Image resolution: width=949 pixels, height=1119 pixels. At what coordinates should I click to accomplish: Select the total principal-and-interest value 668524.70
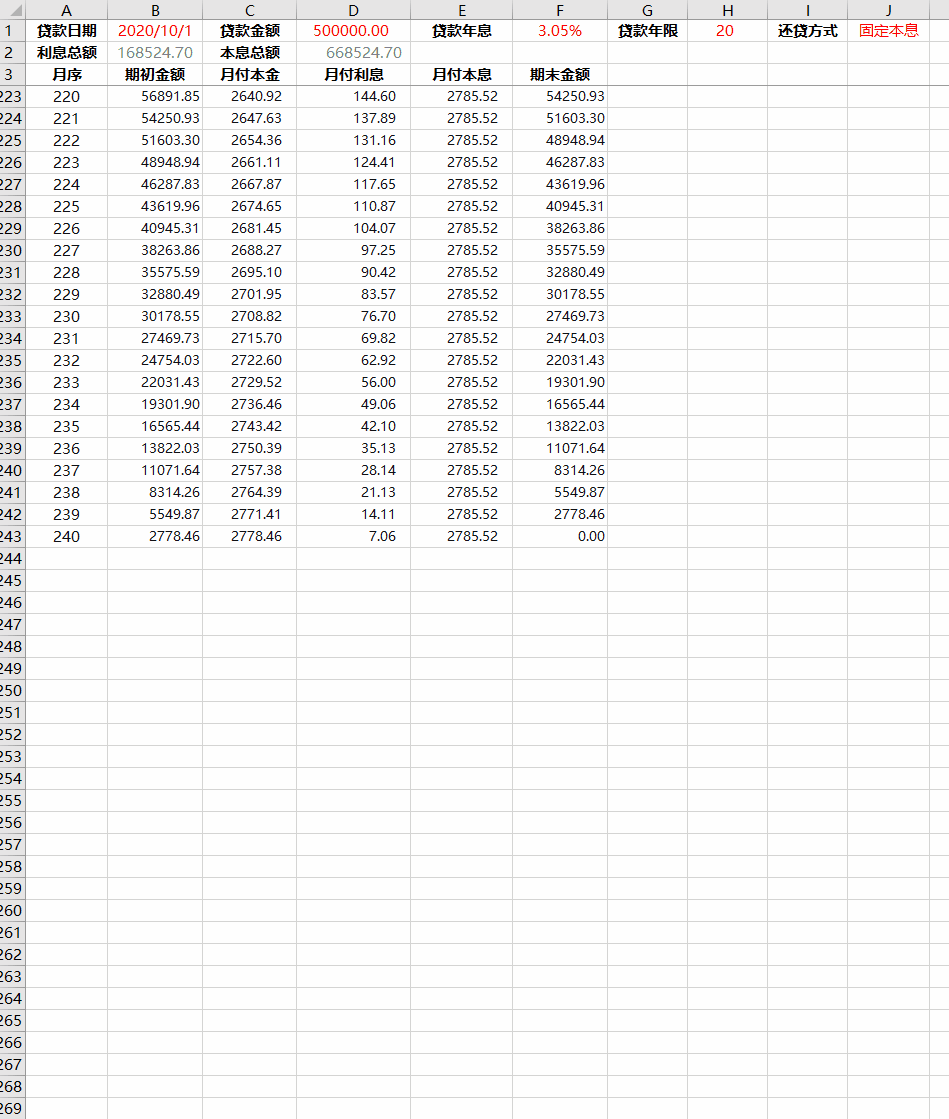pos(364,53)
